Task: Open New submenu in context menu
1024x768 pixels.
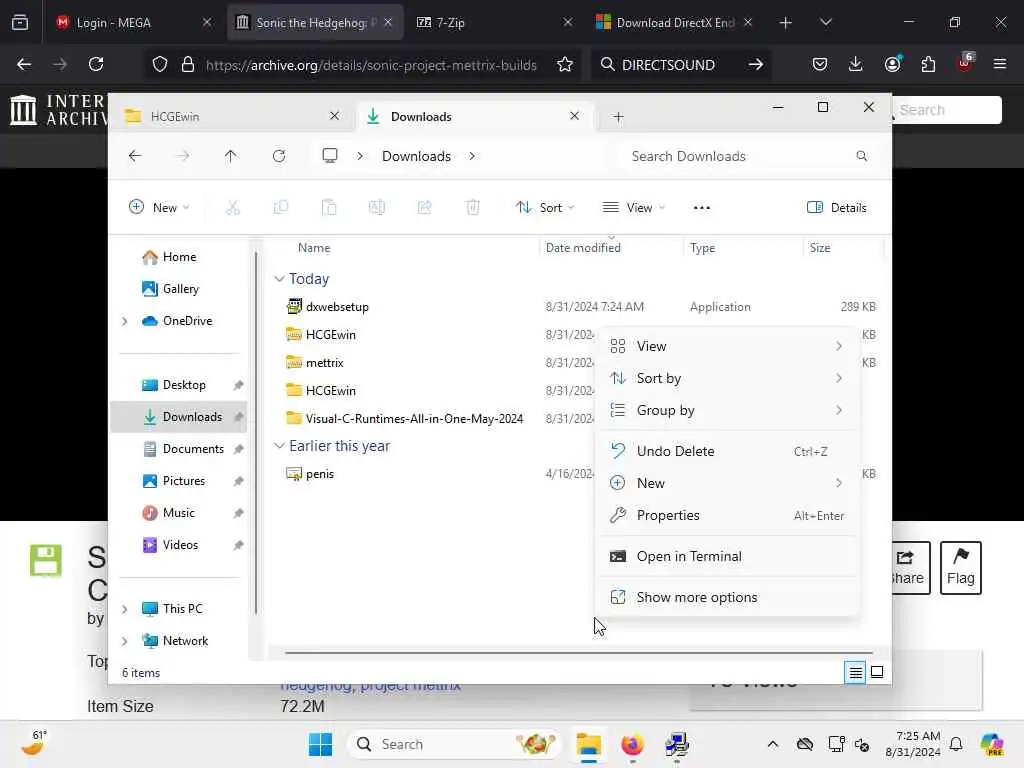Action: click(728, 483)
